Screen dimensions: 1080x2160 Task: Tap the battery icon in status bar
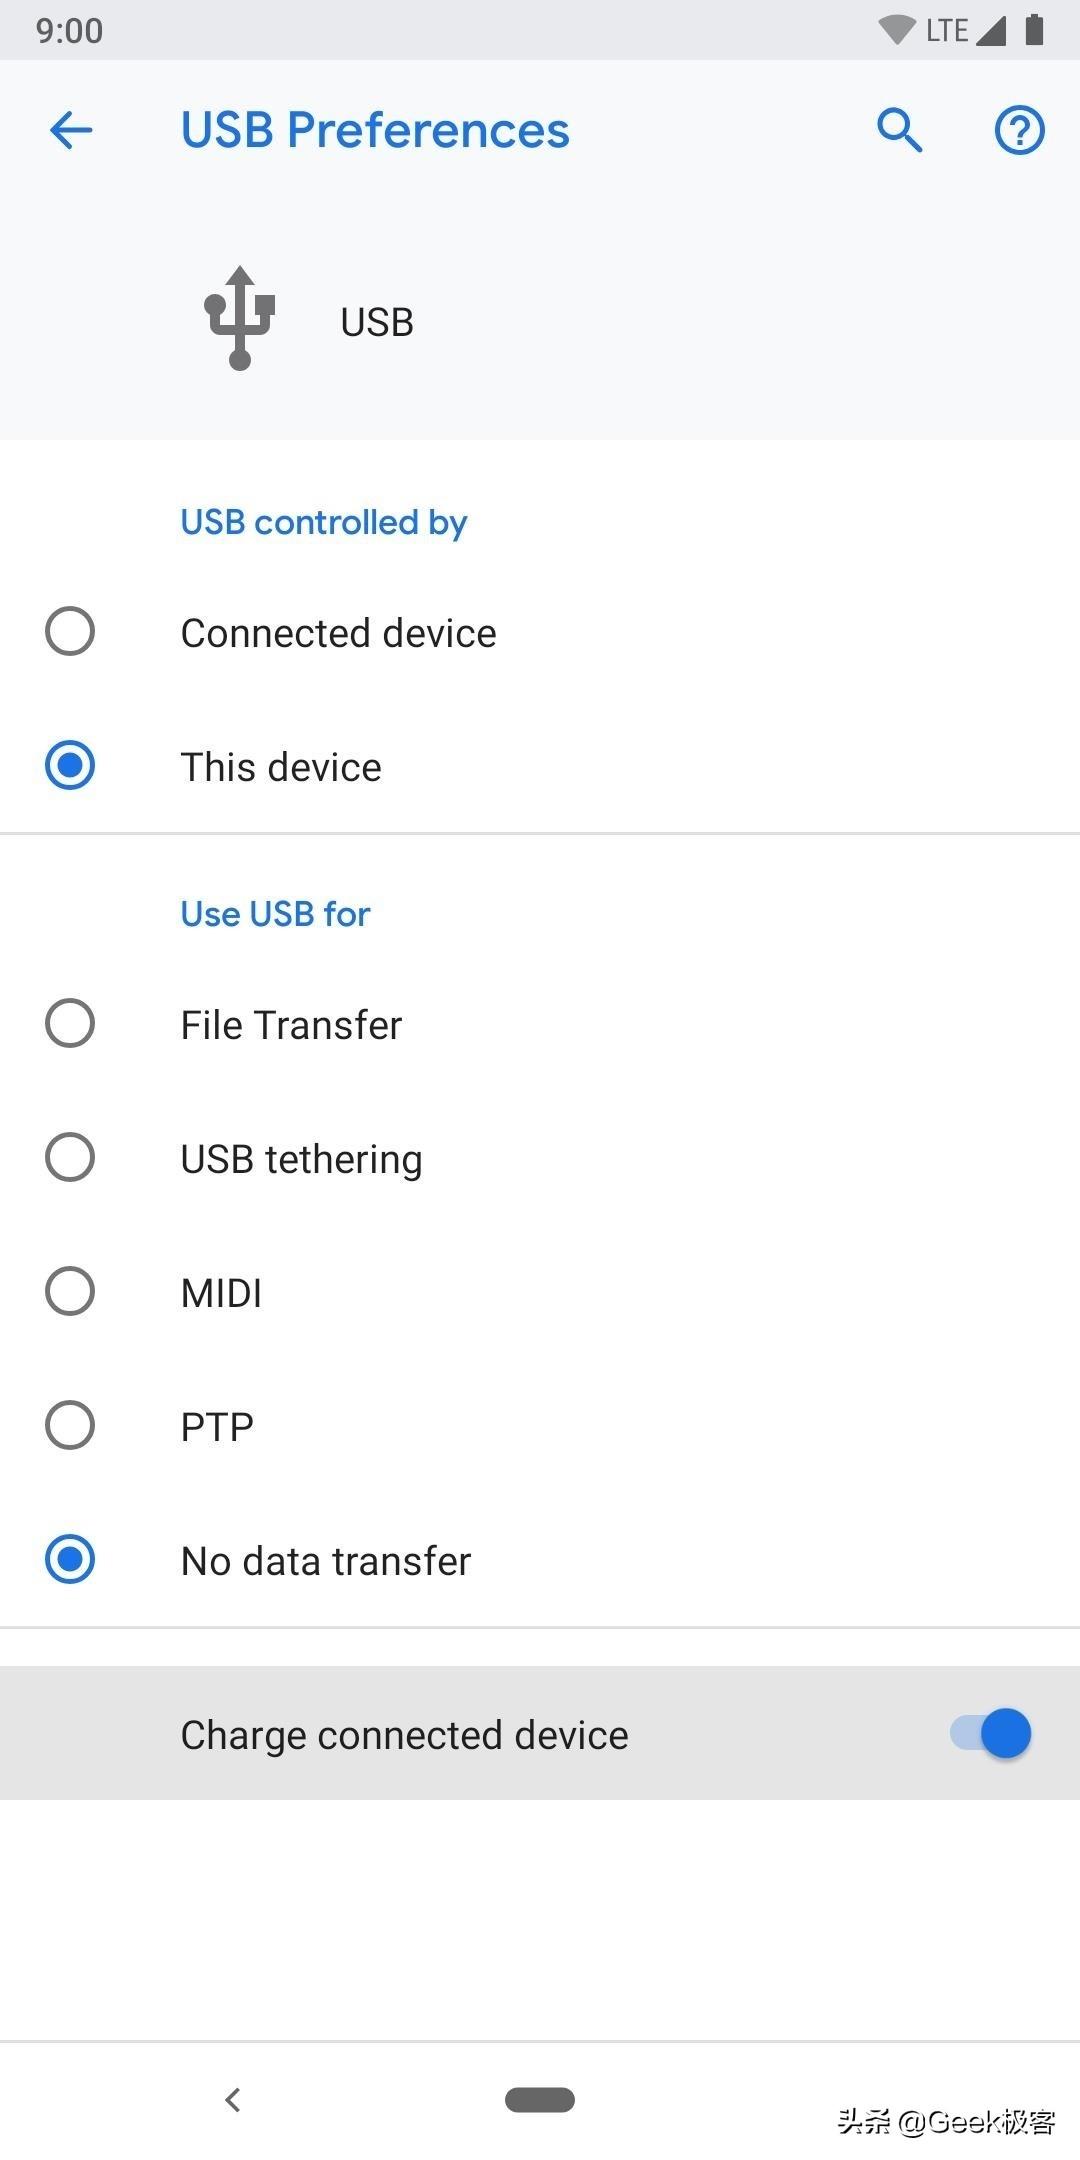pyautogui.click(x=1035, y=30)
